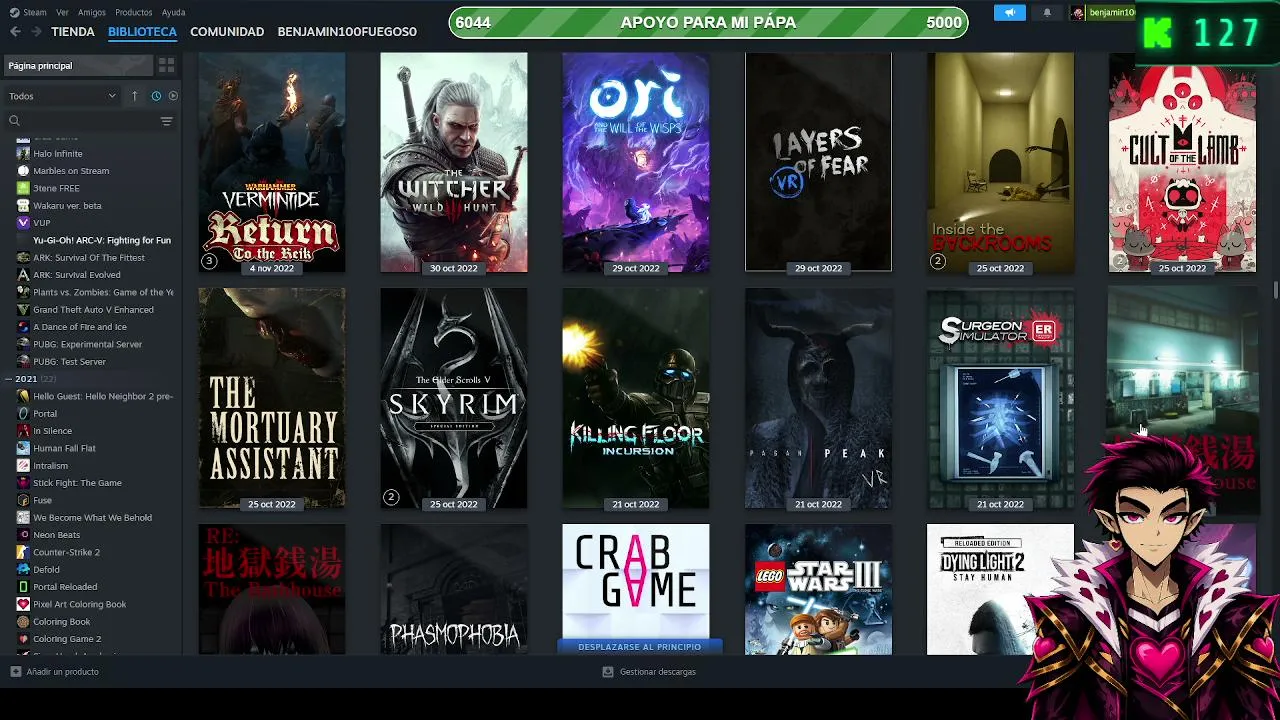This screenshot has width=1280, height=720.
Task: Select Stick Fight: The Game icon
Action: click(24, 483)
